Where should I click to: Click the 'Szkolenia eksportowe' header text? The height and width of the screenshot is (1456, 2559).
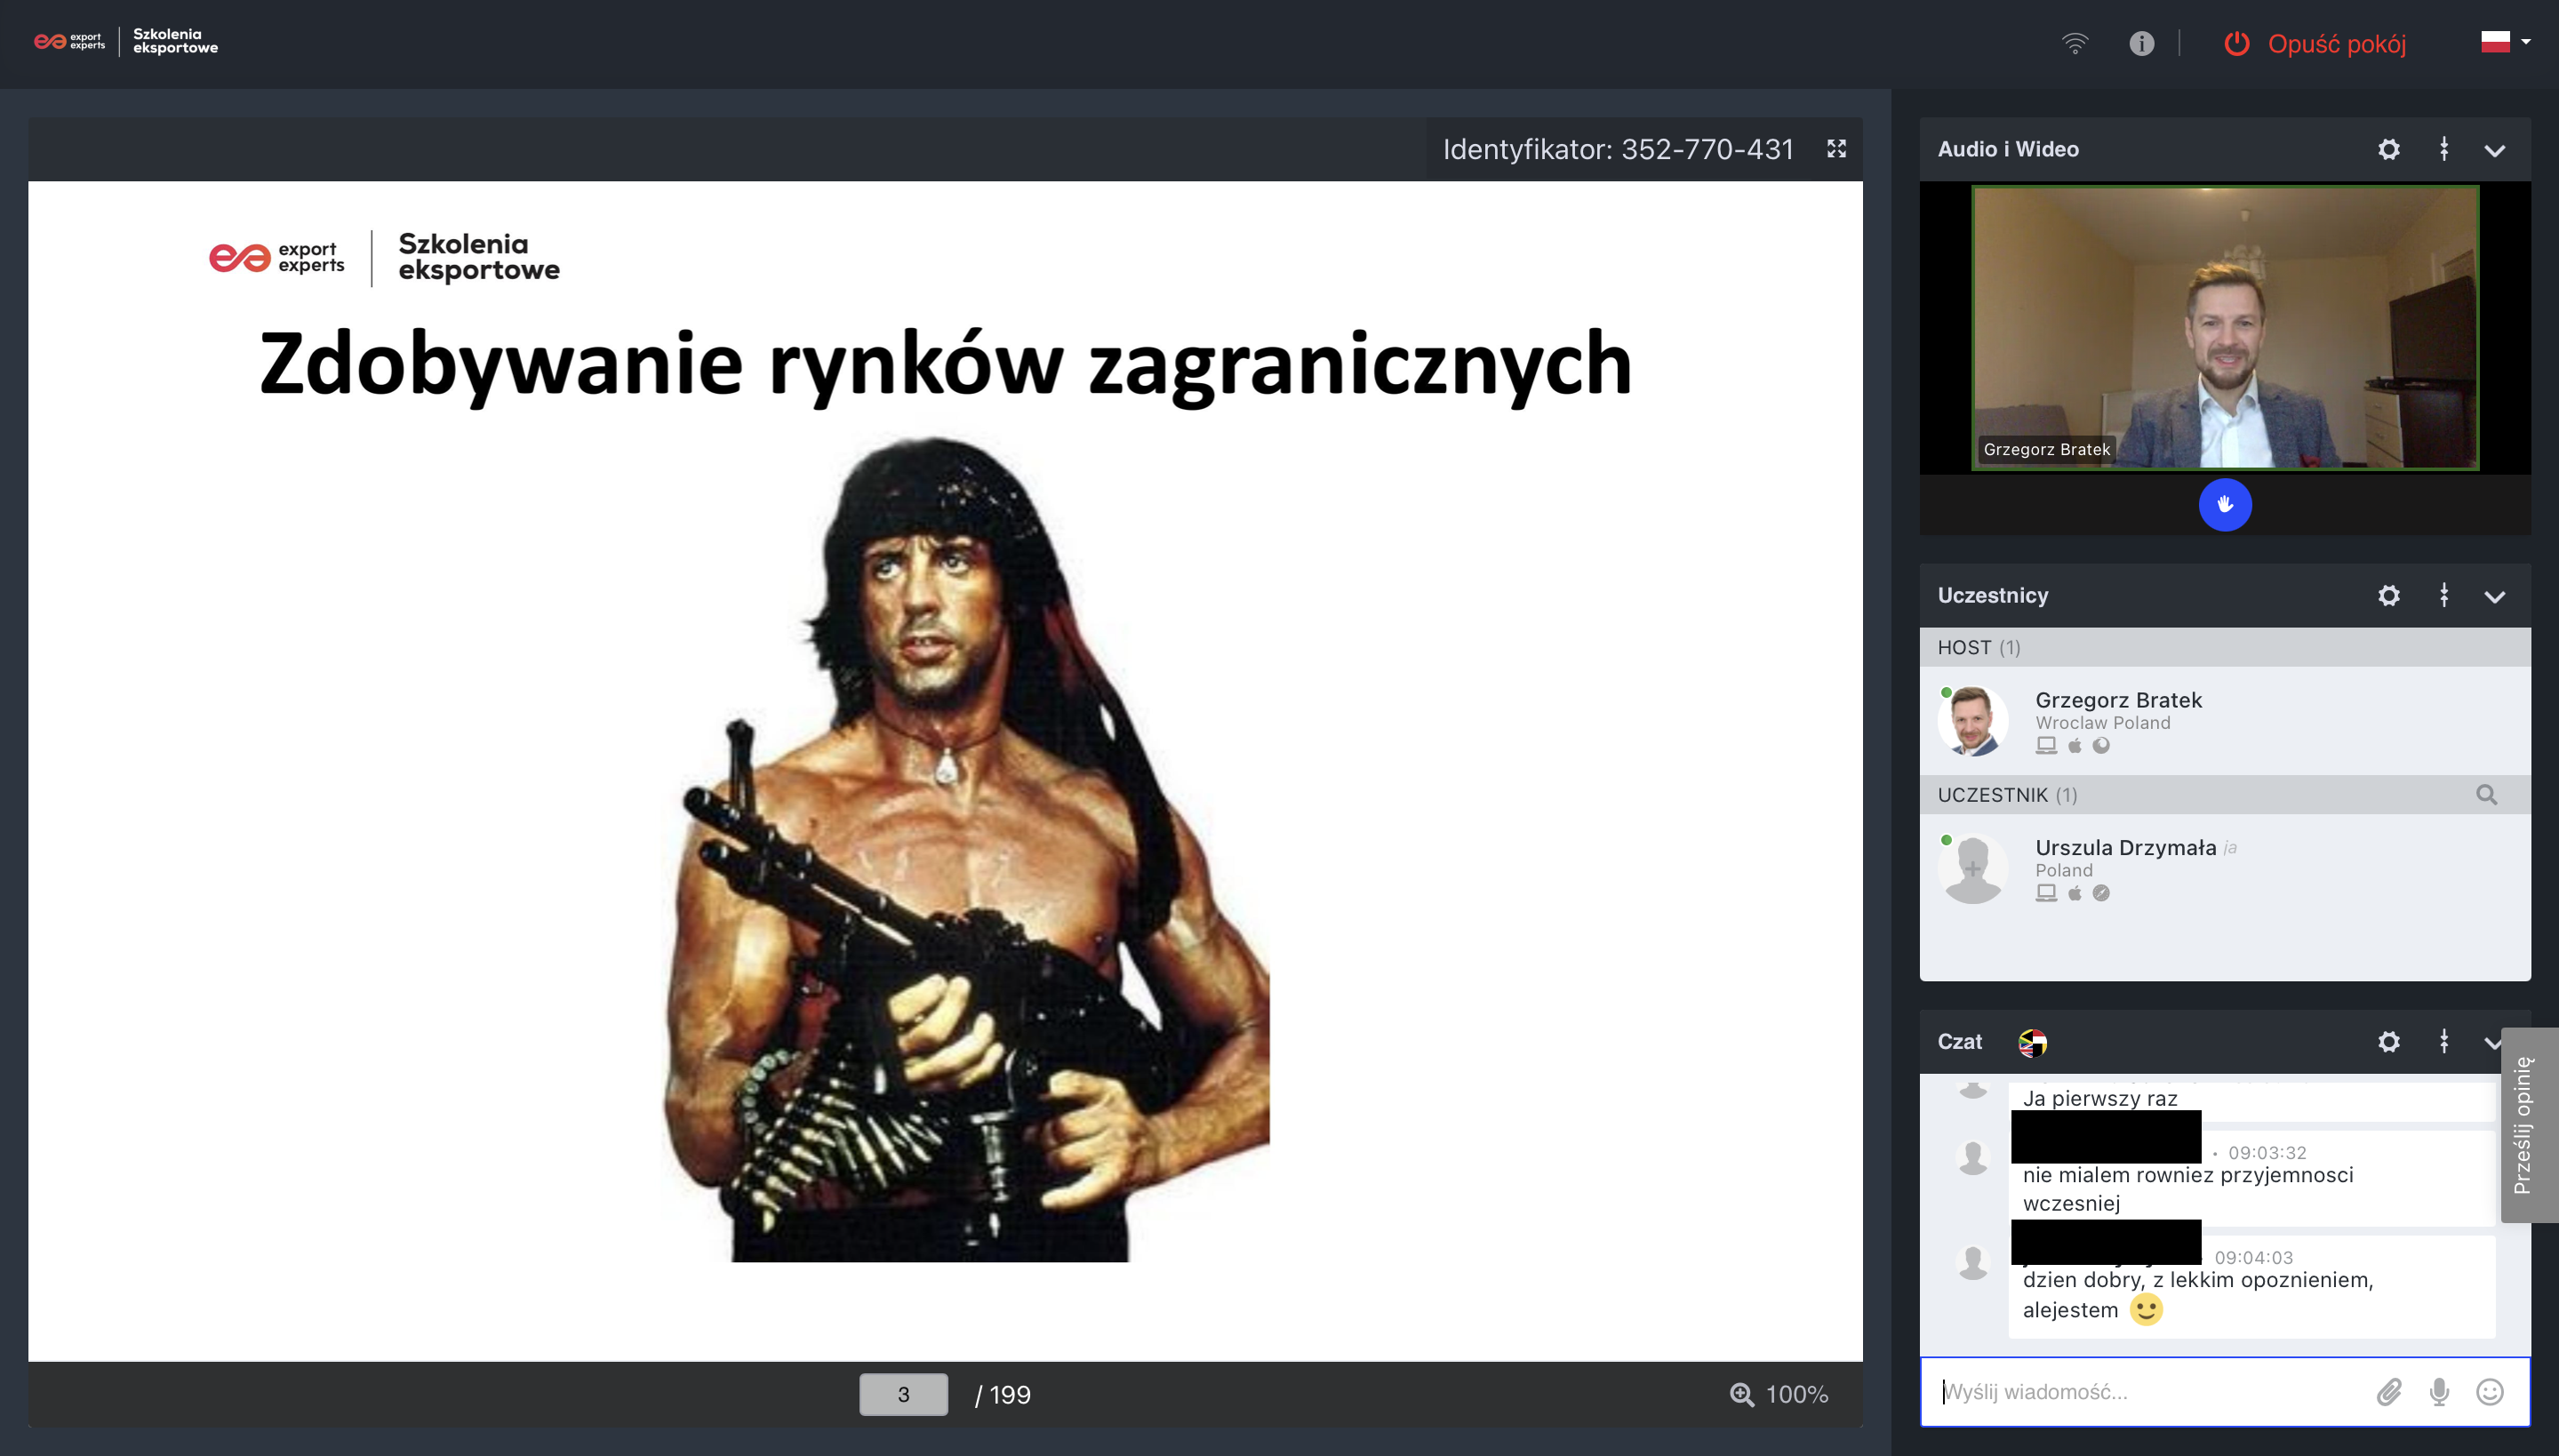click(175, 41)
